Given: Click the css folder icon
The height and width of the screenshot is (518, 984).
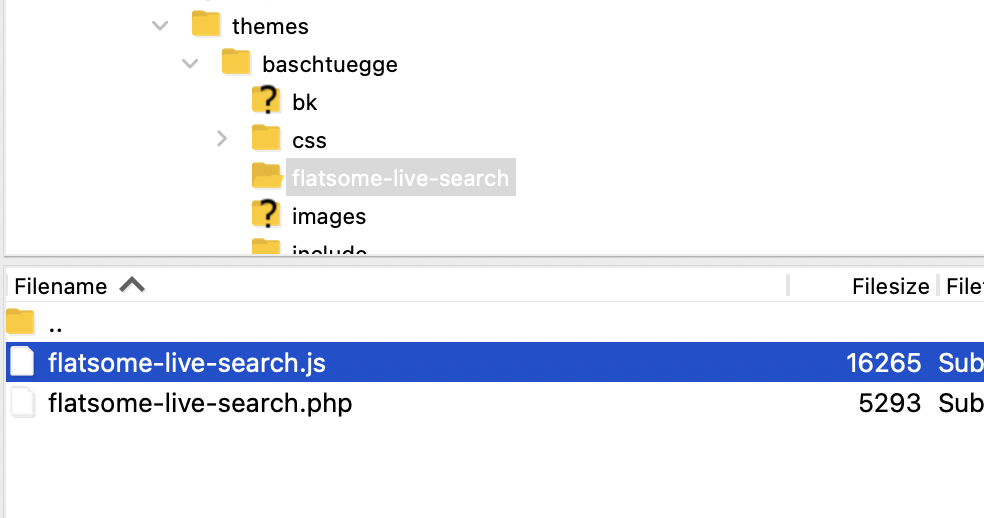Looking at the screenshot, I should 267,138.
